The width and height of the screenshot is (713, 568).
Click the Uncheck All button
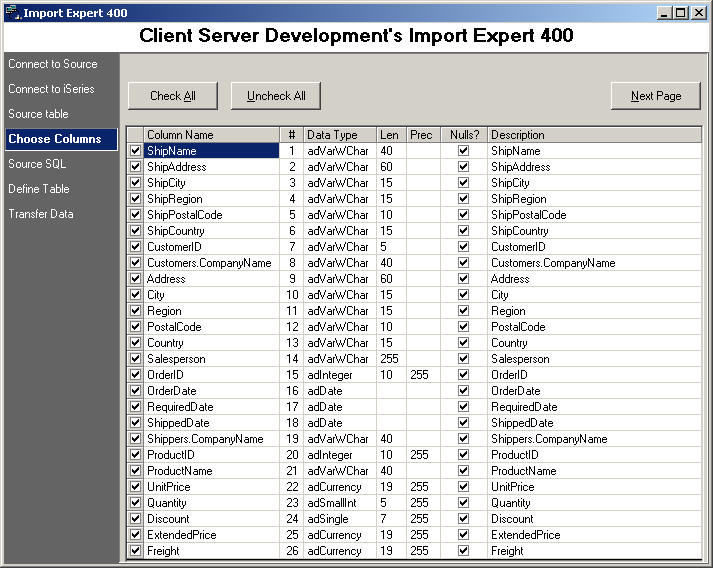[x=276, y=96]
